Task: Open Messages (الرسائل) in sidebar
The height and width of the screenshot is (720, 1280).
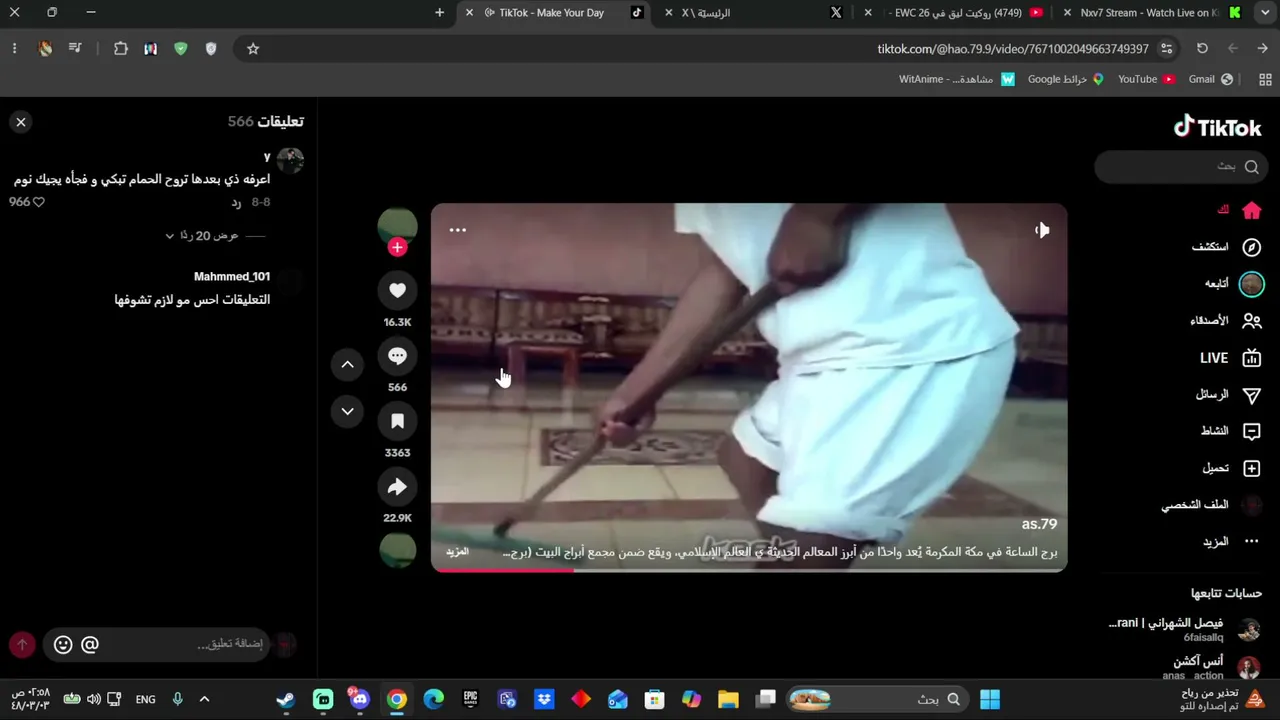Action: pyautogui.click(x=1229, y=395)
